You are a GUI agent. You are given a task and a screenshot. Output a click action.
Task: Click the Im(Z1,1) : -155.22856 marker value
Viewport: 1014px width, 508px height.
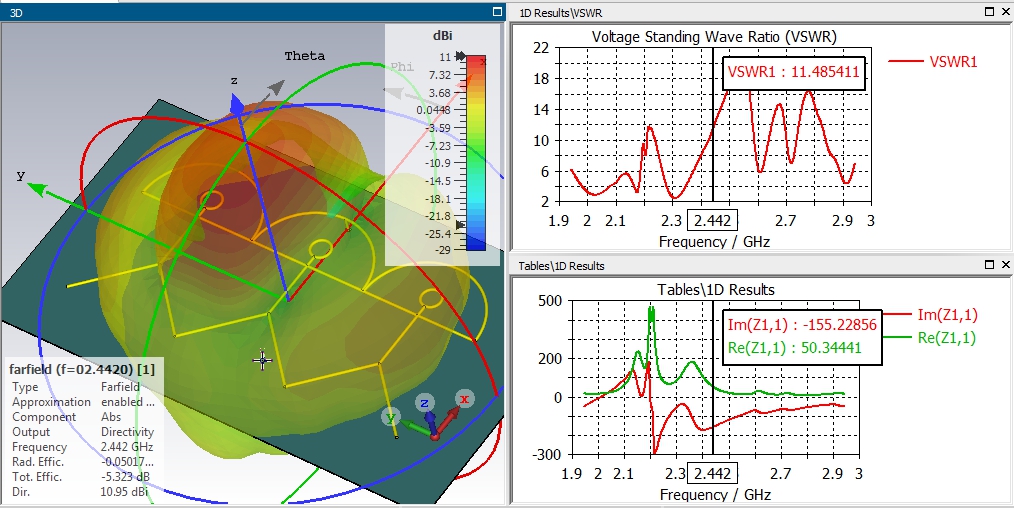(802, 324)
